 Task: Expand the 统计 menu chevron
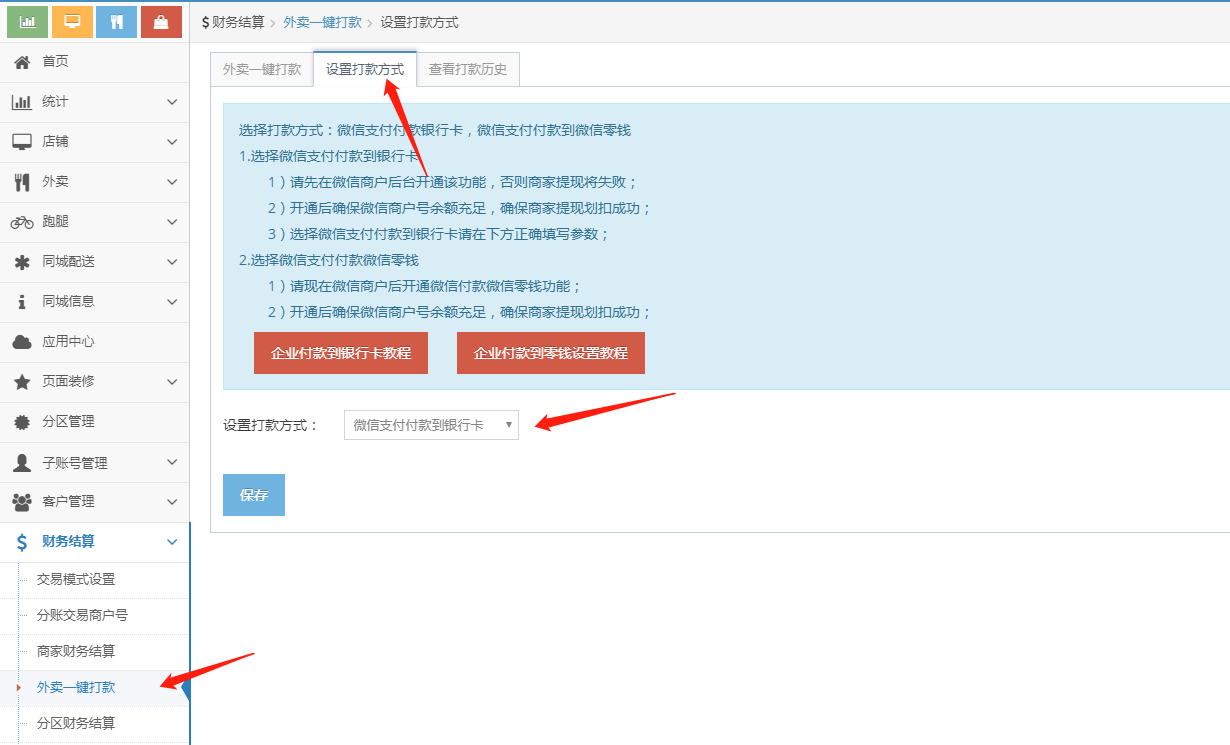(172, 102)
